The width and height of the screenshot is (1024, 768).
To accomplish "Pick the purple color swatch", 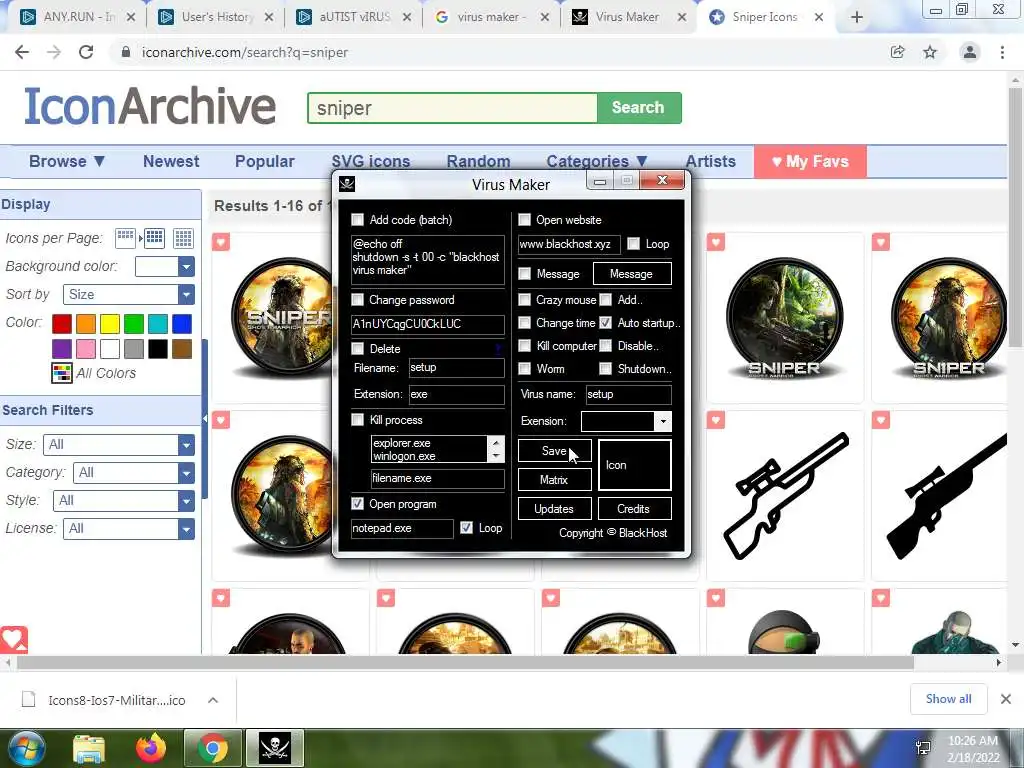I will click(62, 349).
